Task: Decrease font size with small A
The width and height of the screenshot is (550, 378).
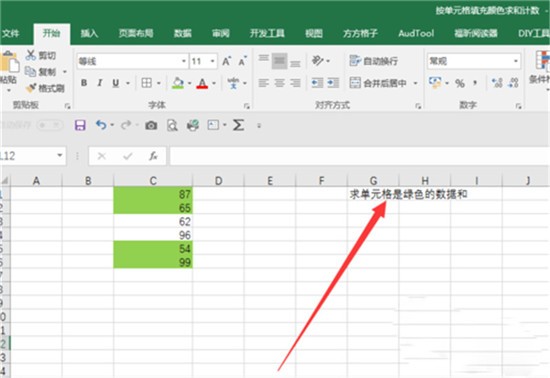Action: point(242,61)
